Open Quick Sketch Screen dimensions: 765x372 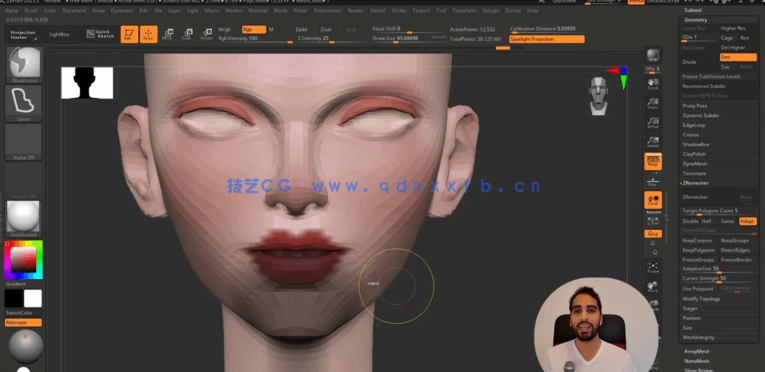click(x=100, y=34)
